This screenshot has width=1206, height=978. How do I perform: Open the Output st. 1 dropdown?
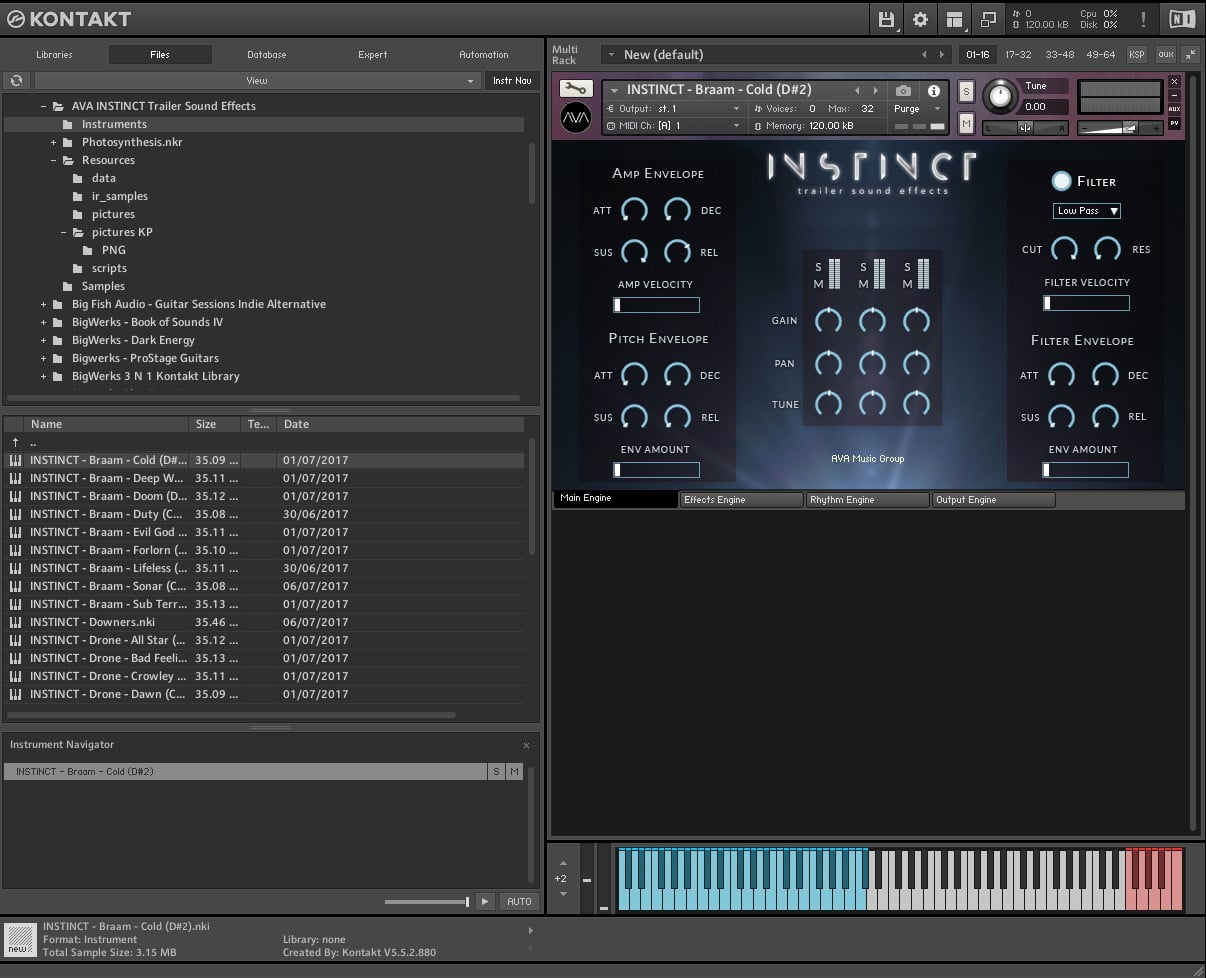point(674,108)
